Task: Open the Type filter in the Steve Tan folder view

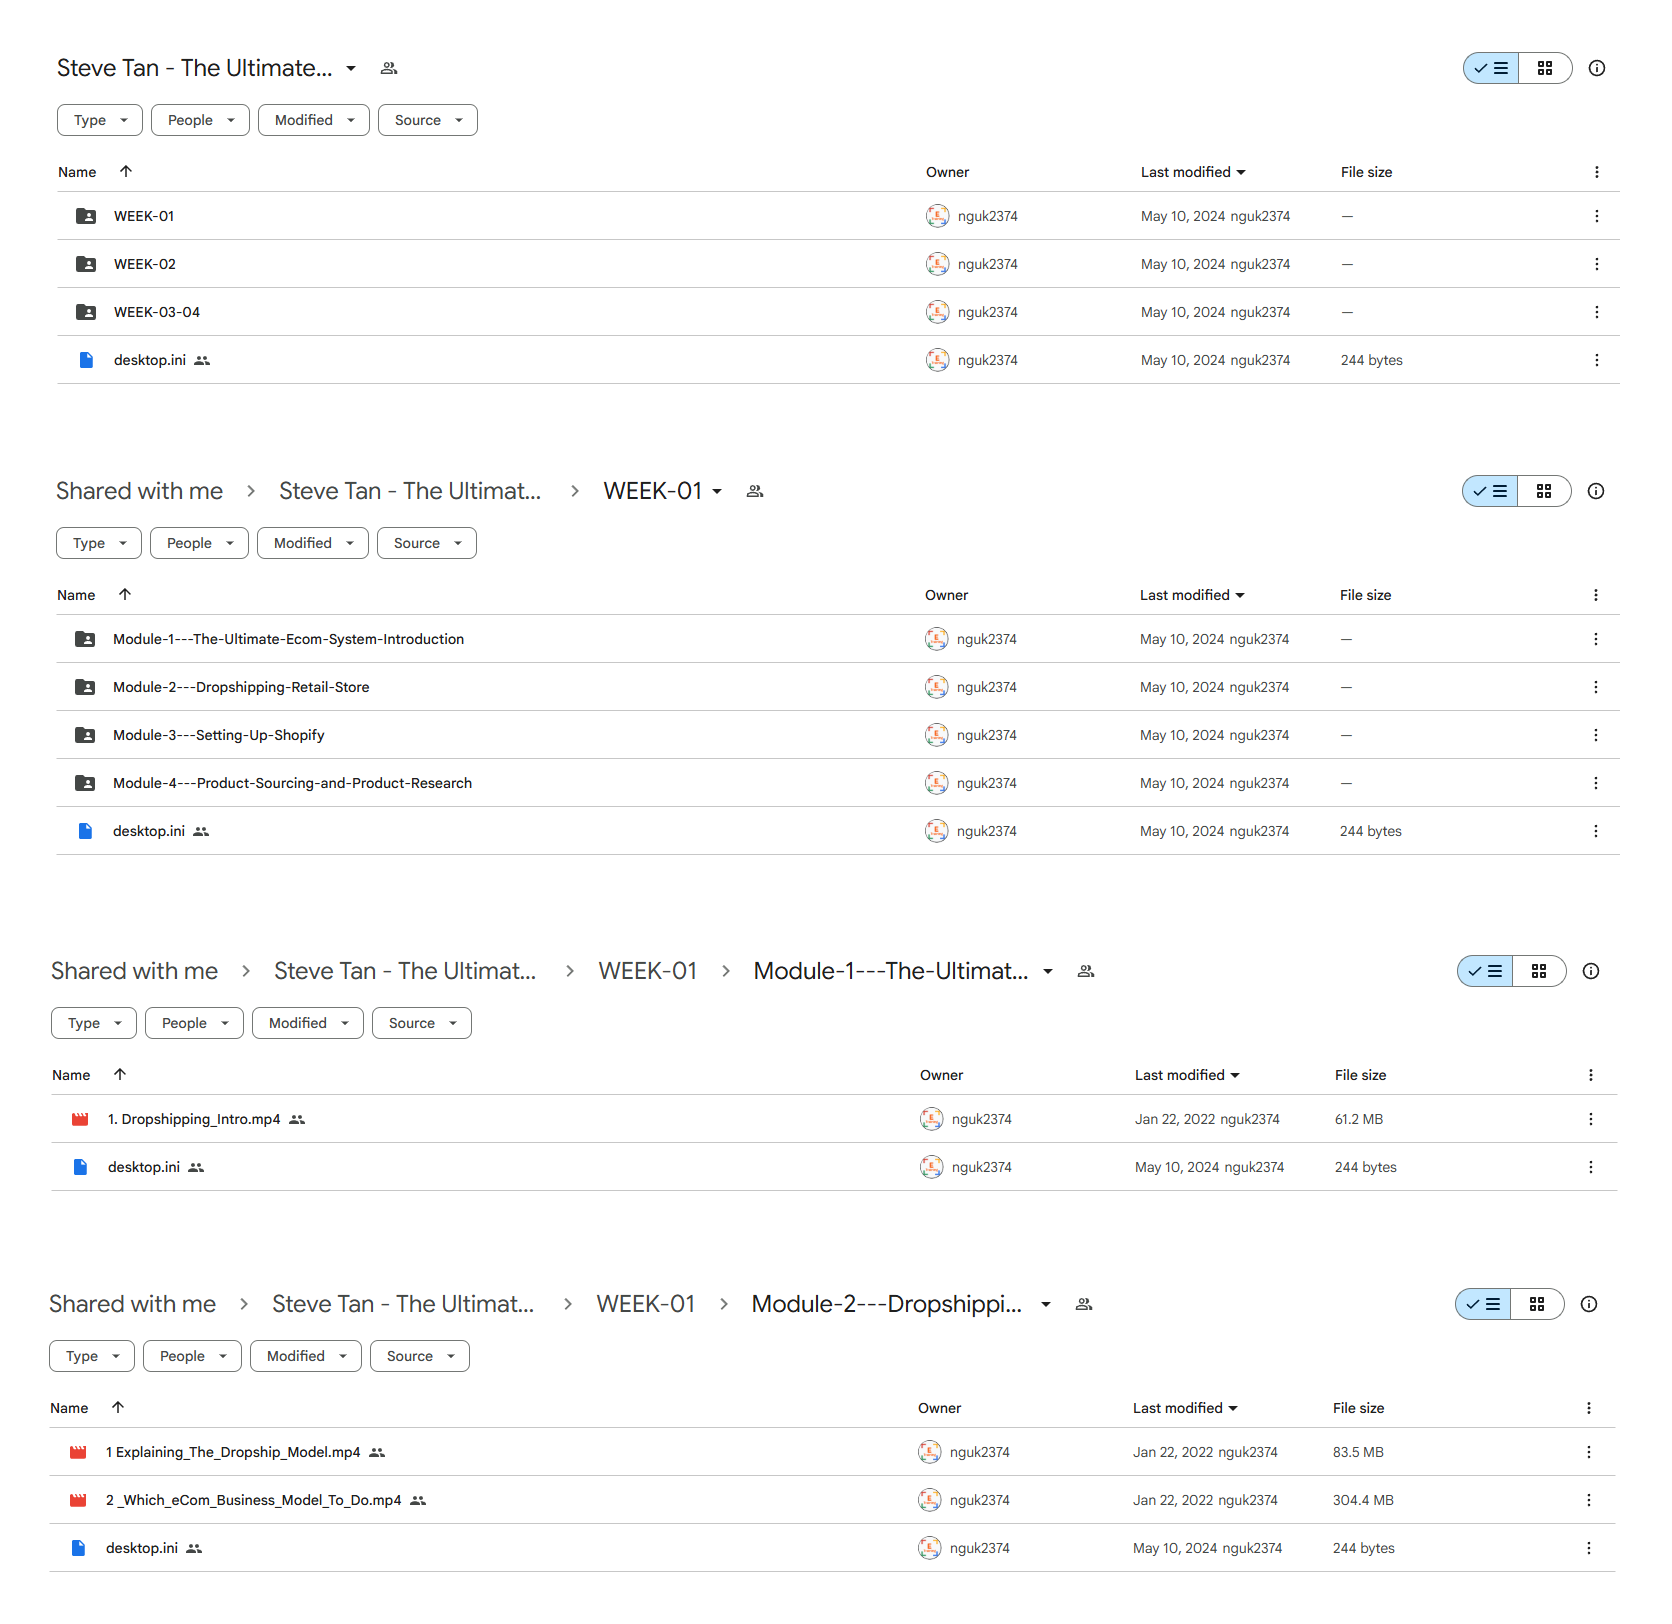Action: pos(100,120)
